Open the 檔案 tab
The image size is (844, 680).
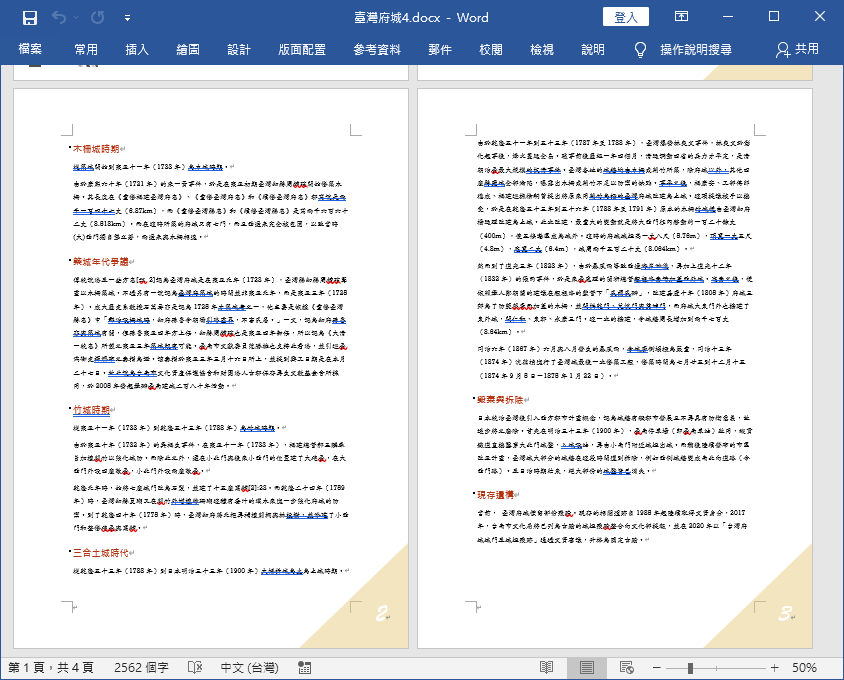(30, 50)
